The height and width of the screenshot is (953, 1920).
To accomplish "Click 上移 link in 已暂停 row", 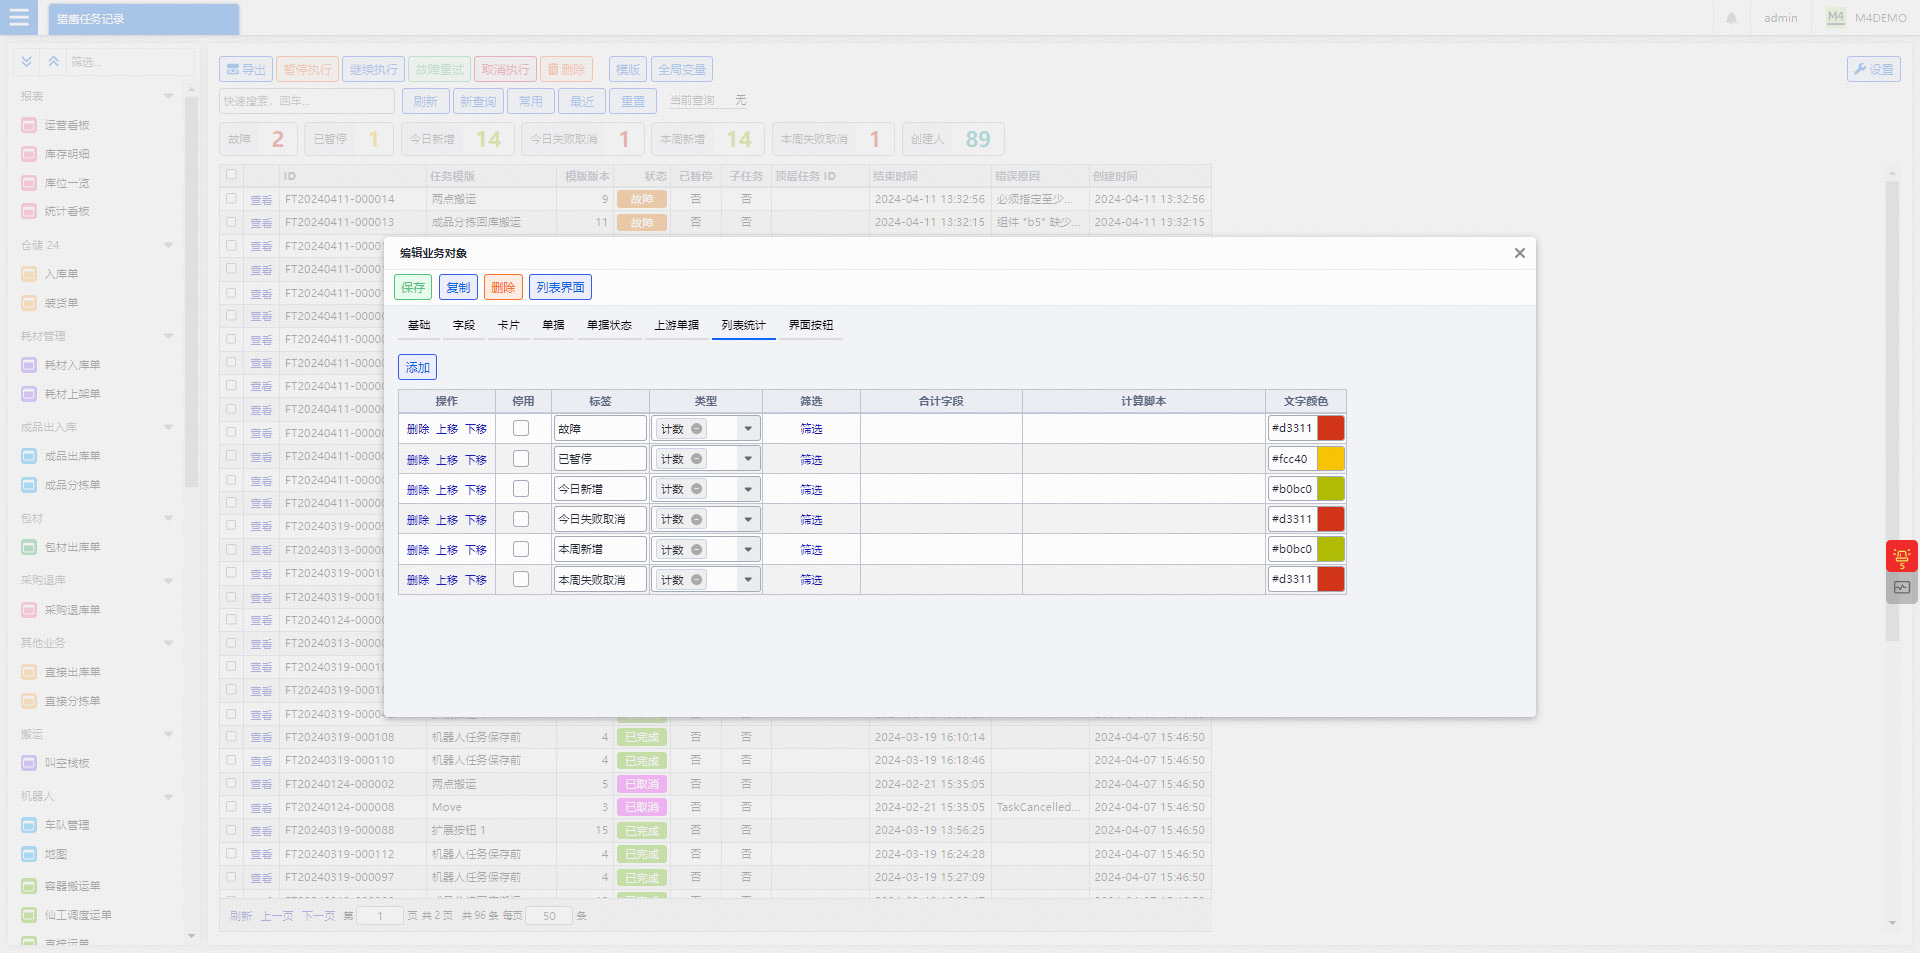I will click(447, 459).
